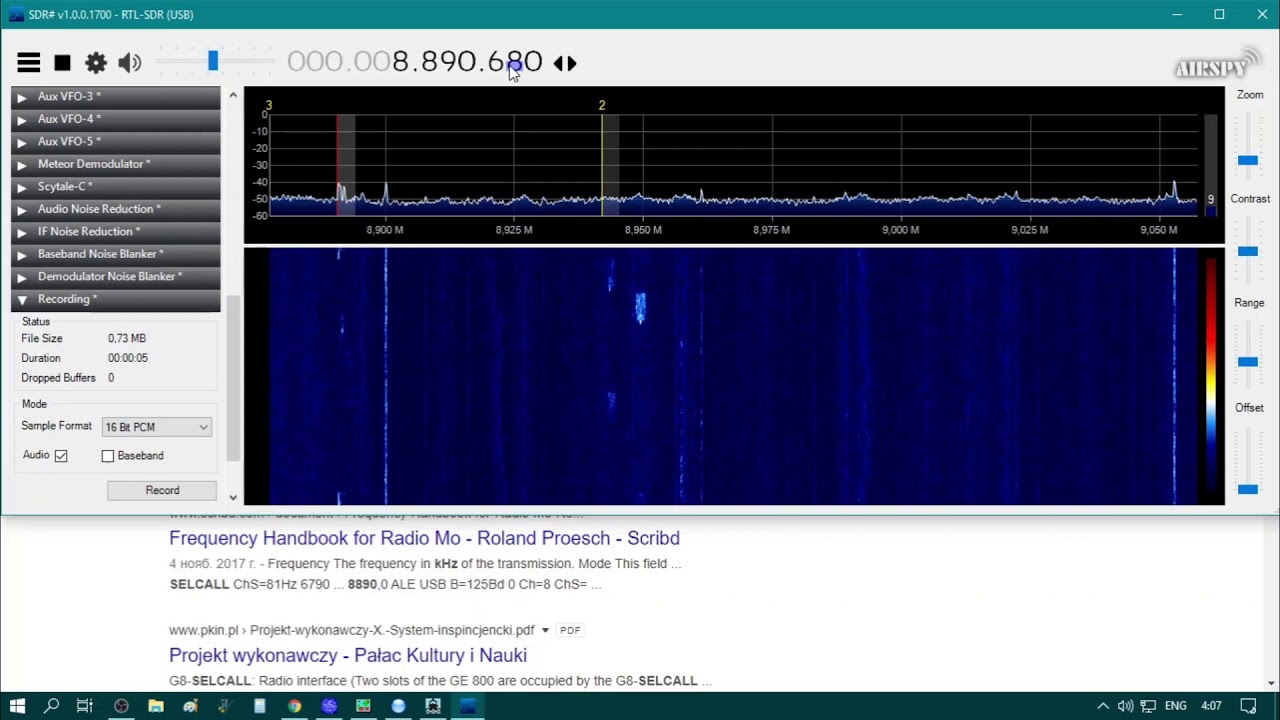Click the sidebar vertical scrollbar thumb
Image resolution: width=1280 pixels, height=720 pixels.
(233, 378)
